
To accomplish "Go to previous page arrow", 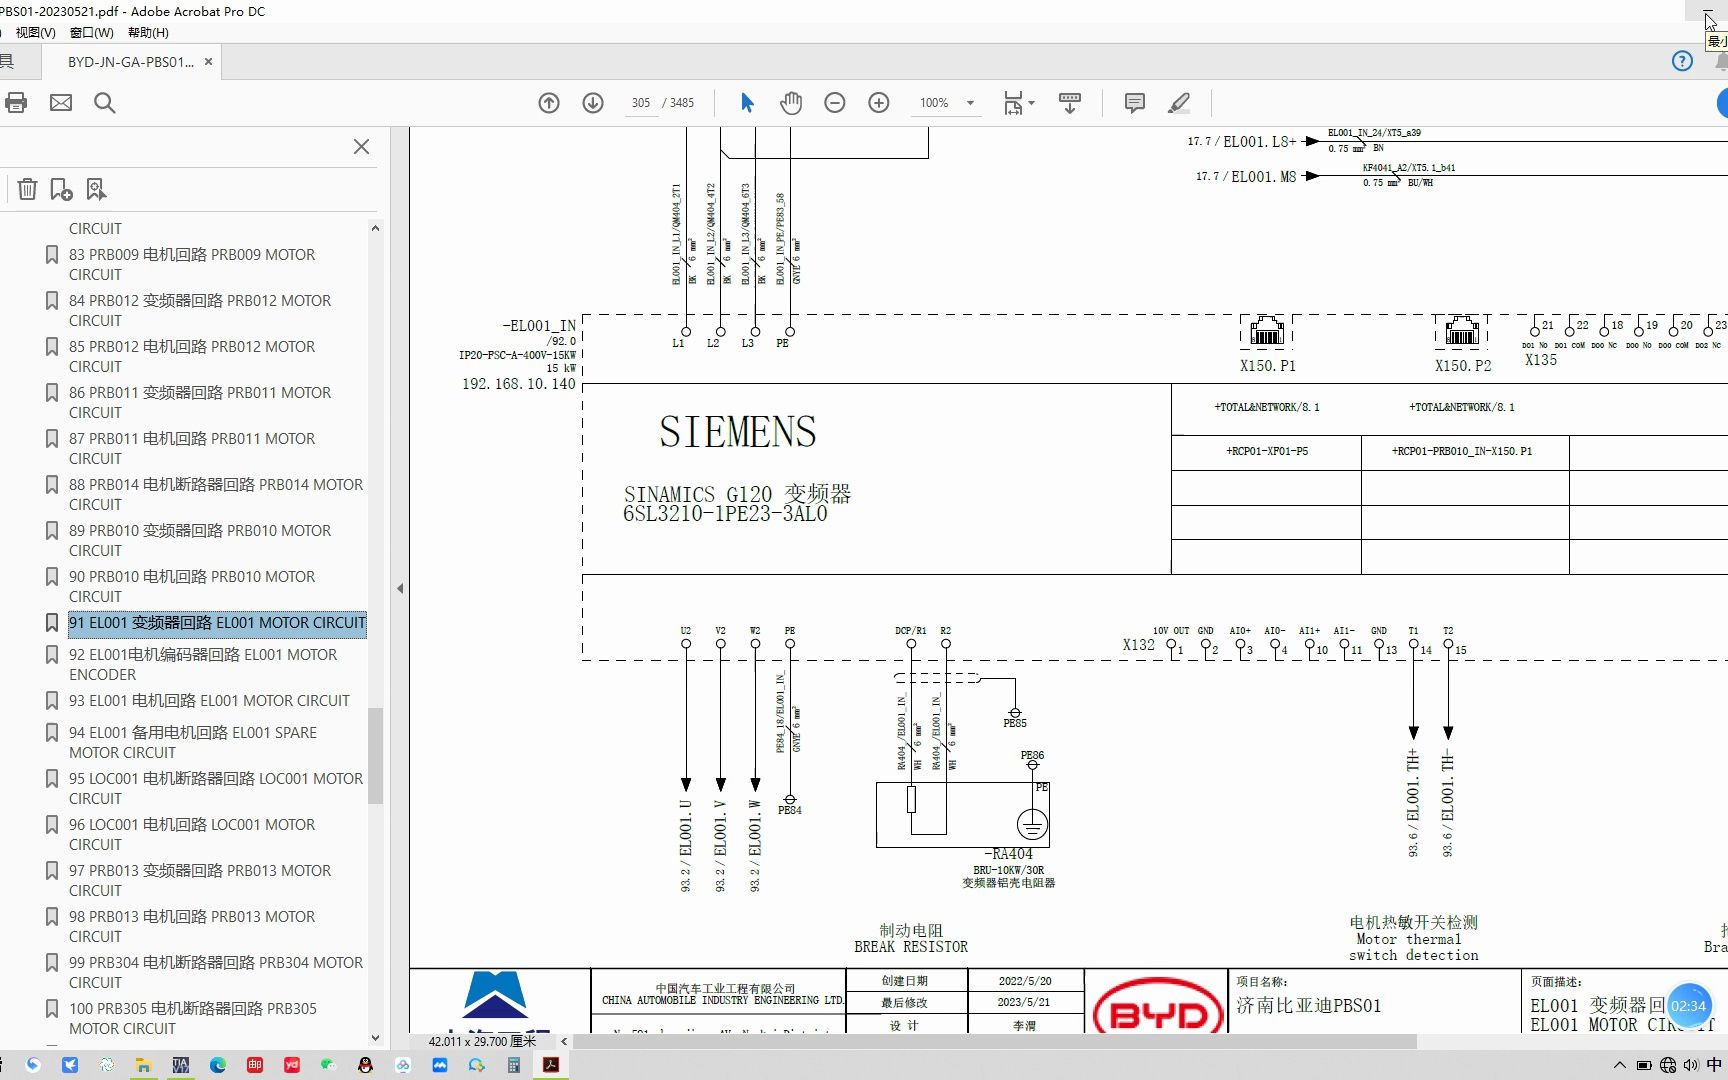I will point(549,102).
